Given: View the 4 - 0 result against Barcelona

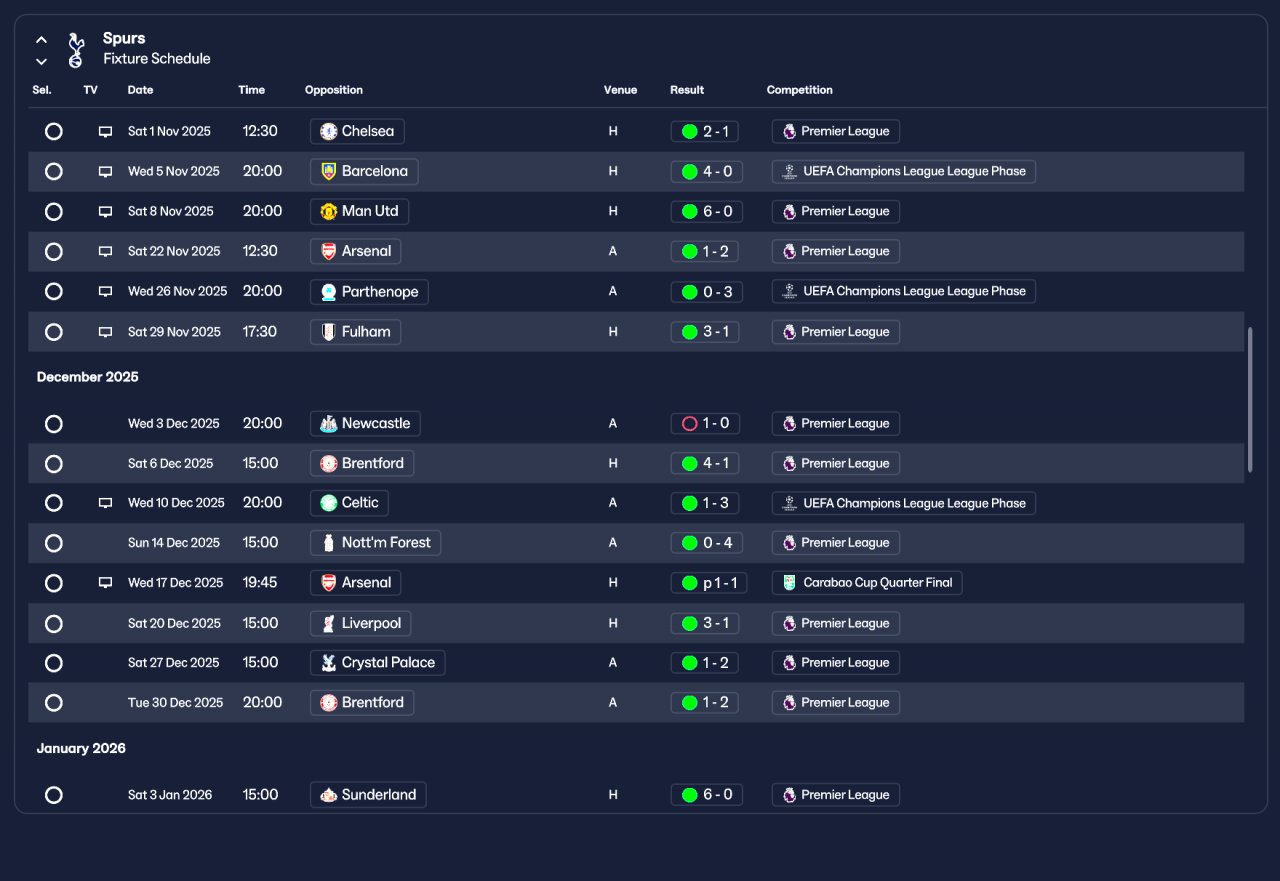Looking at the screenshot, I should [x=707, y=171].
